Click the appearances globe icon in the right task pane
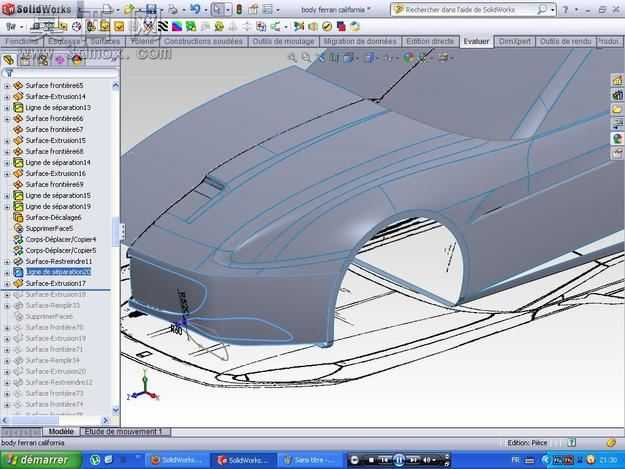Viewport: 625px width, 469px height. click(617, 139)
